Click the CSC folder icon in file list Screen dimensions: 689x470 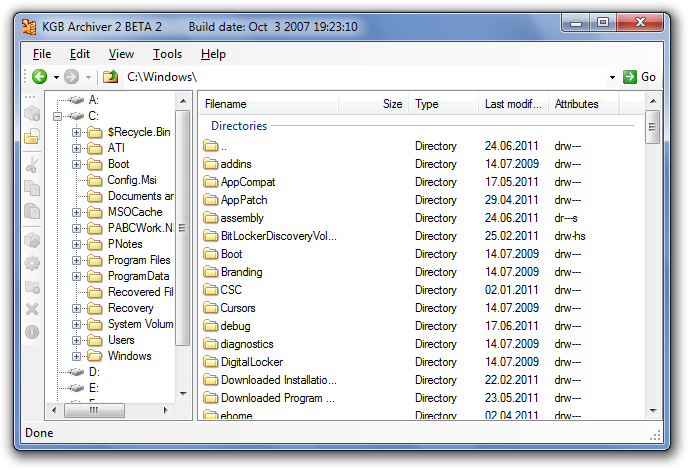click(x=211, y=290)
